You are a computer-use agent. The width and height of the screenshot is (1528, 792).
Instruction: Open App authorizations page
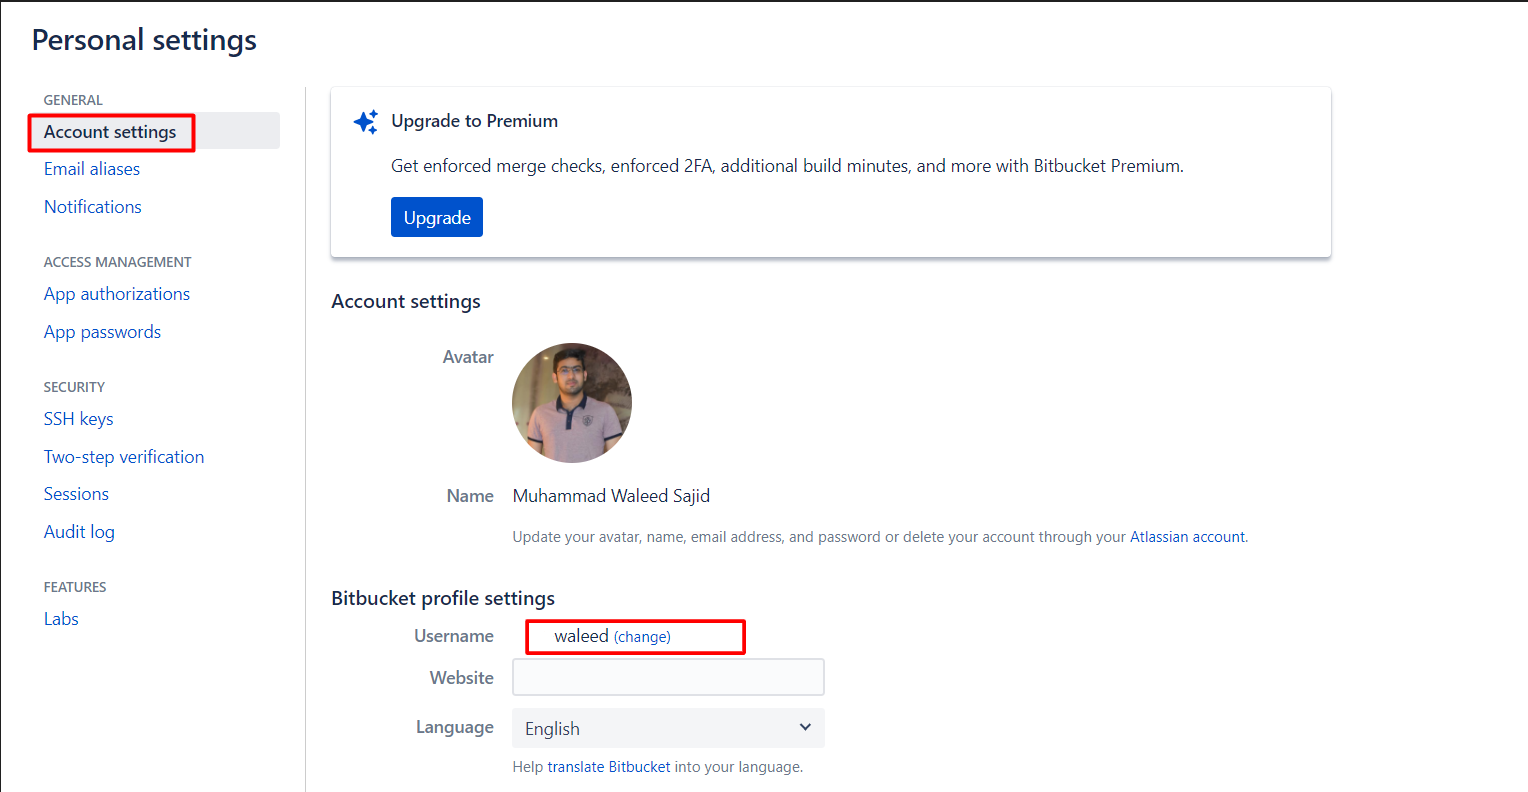coord(117,294)
